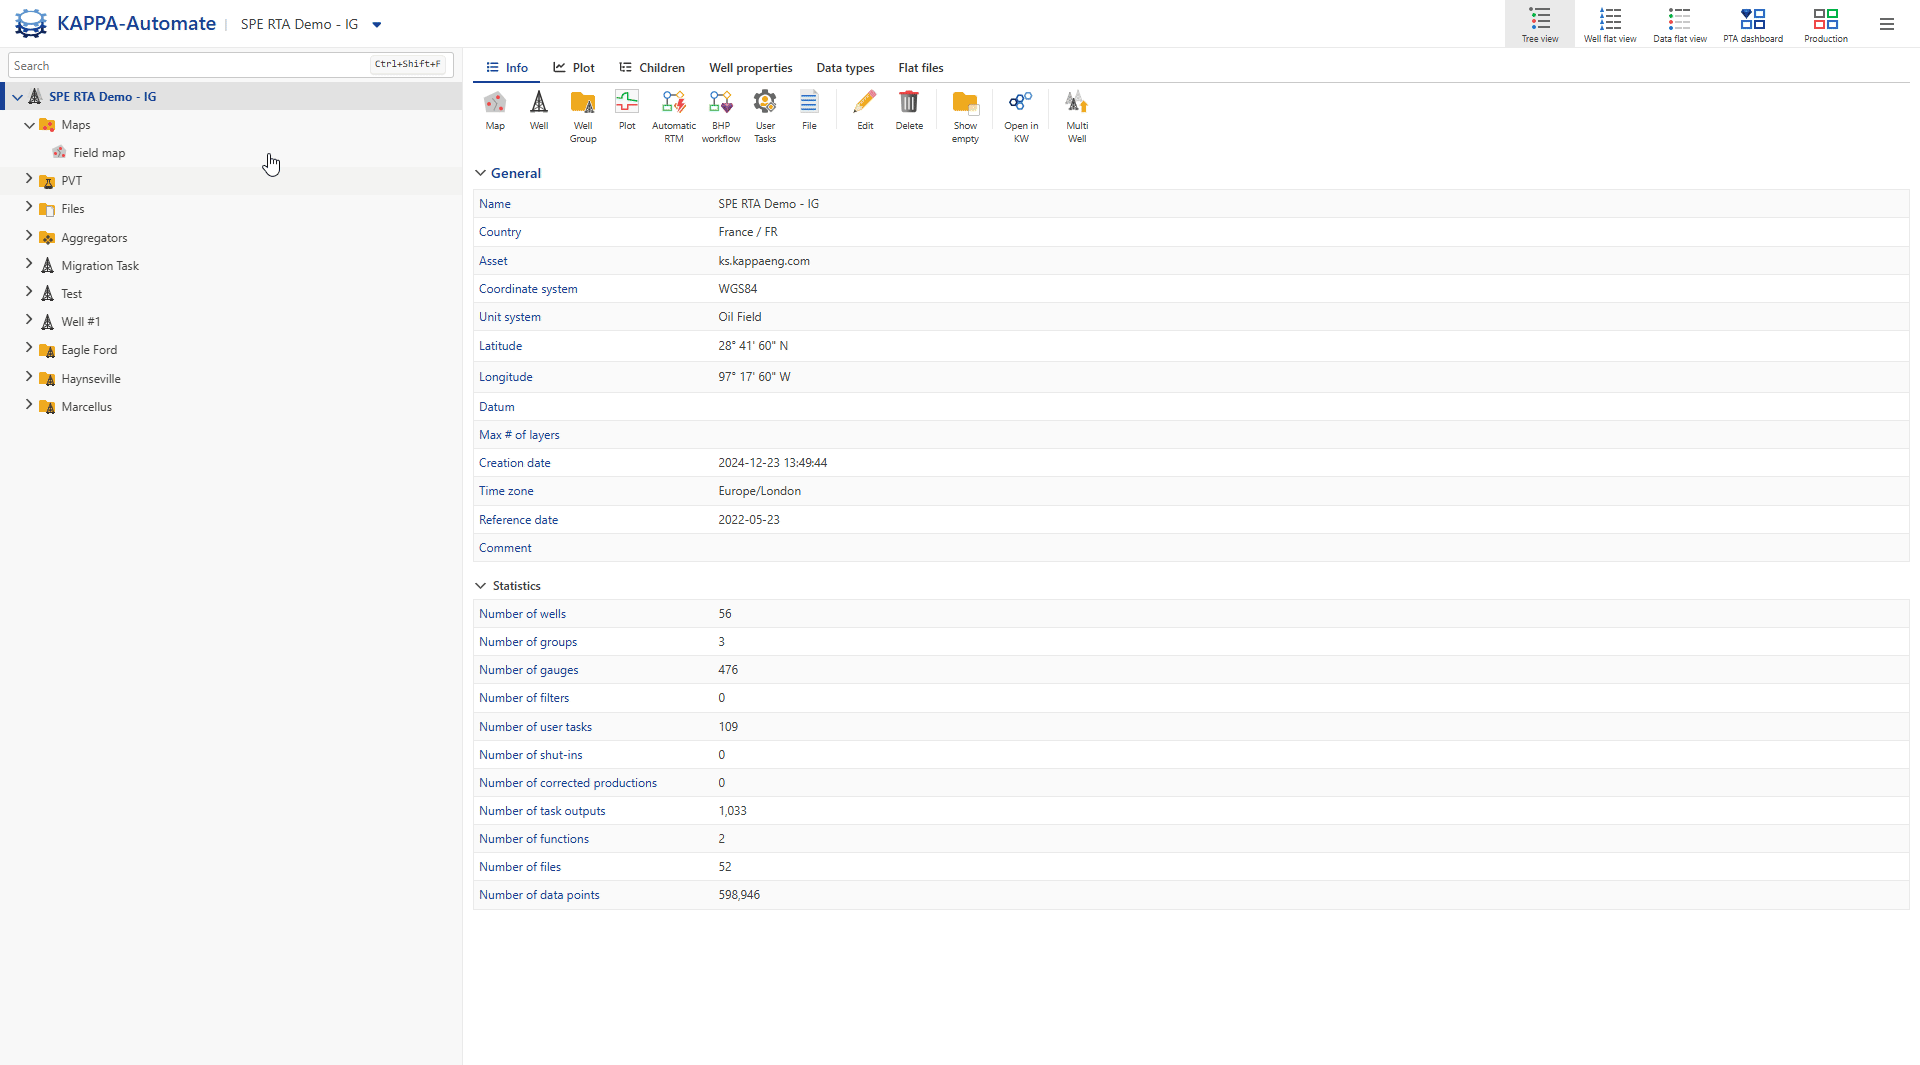Expand the Haynesville group
Image resolution: width=1920 pixels, height=1065 pixels.
point(29,378)
